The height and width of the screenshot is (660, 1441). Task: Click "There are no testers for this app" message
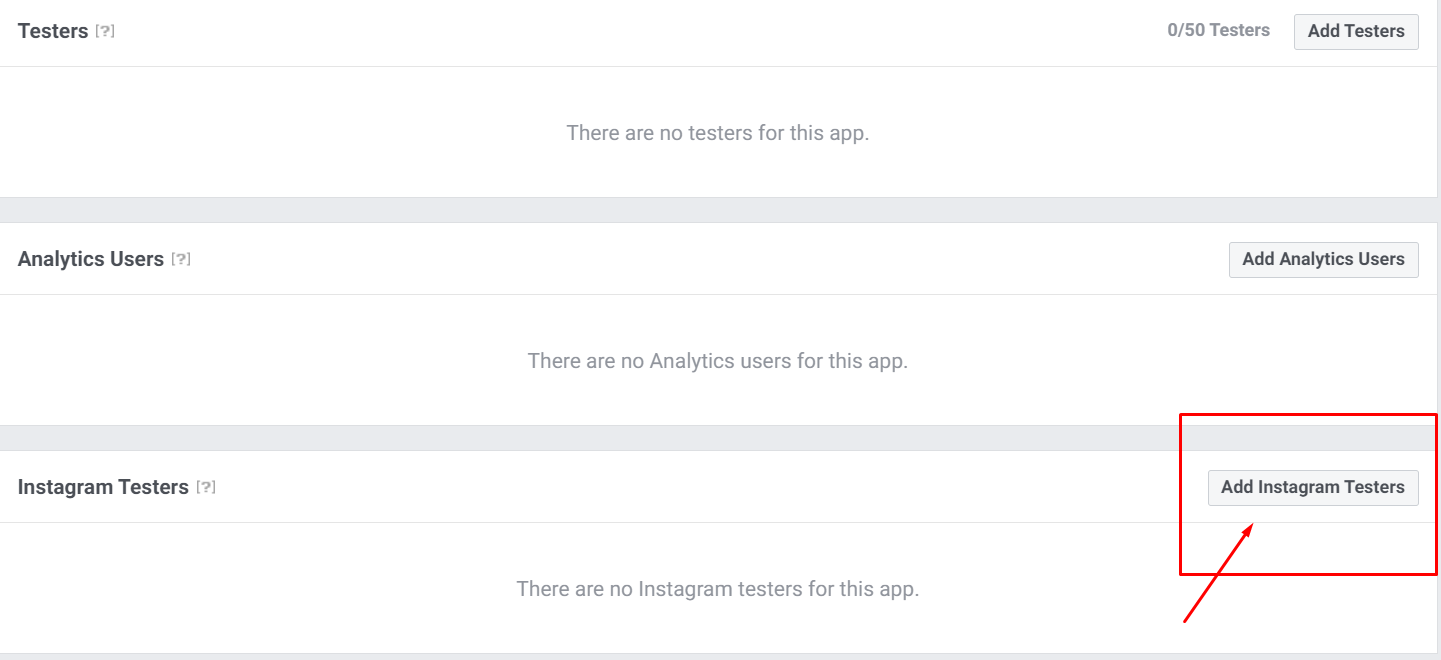coord(717,132)
